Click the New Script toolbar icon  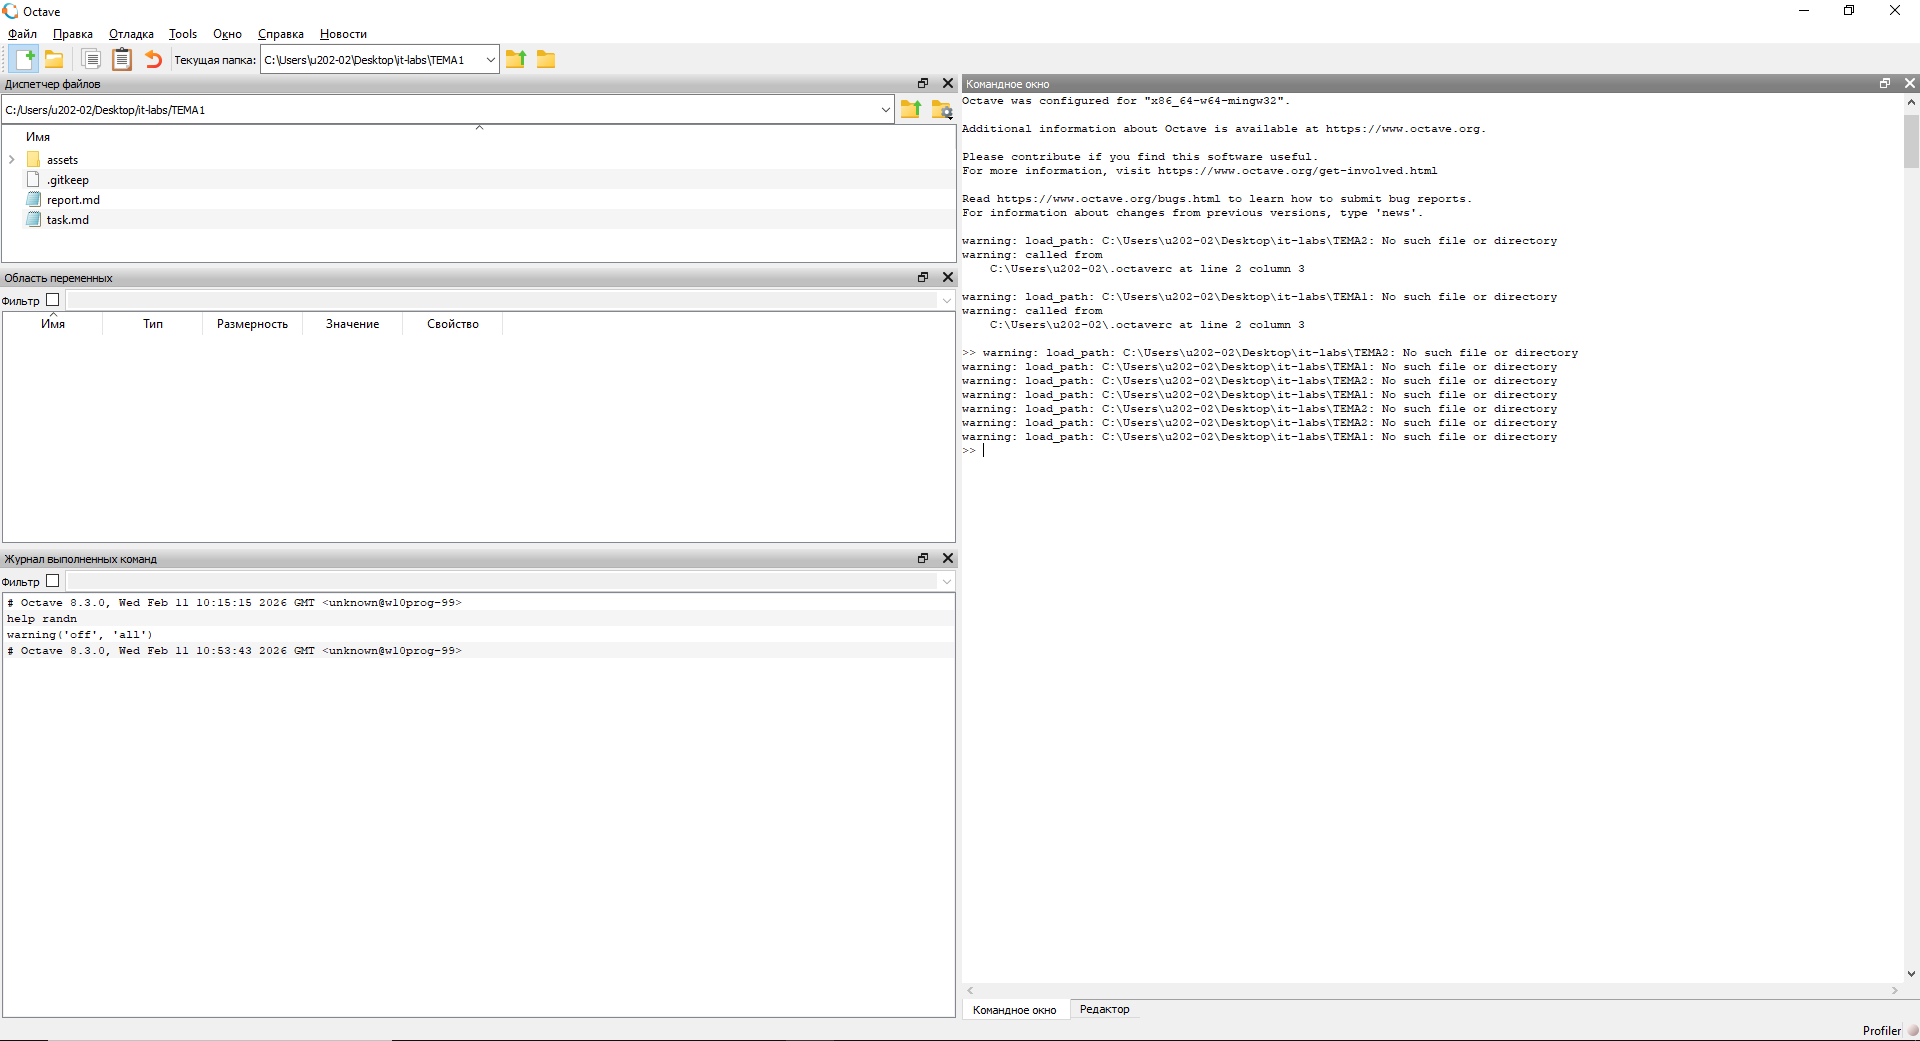pos(25,59)
